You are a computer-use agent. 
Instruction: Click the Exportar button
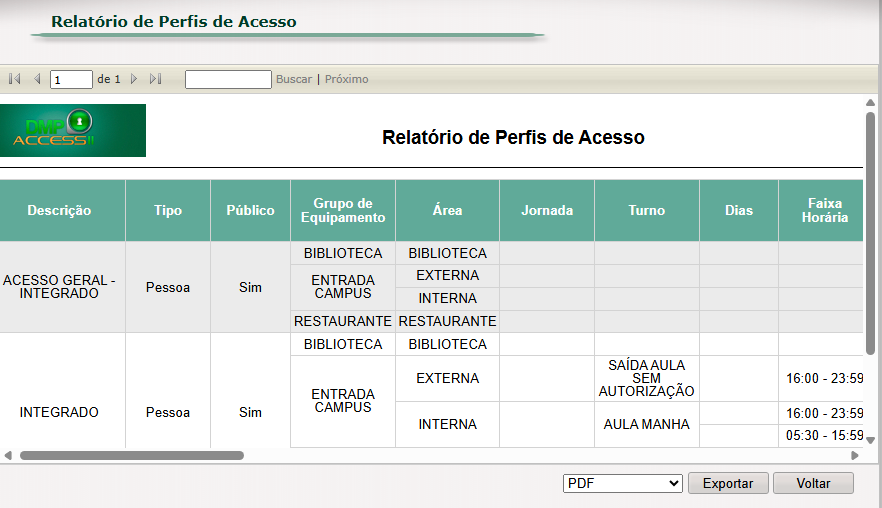[728, 483]
